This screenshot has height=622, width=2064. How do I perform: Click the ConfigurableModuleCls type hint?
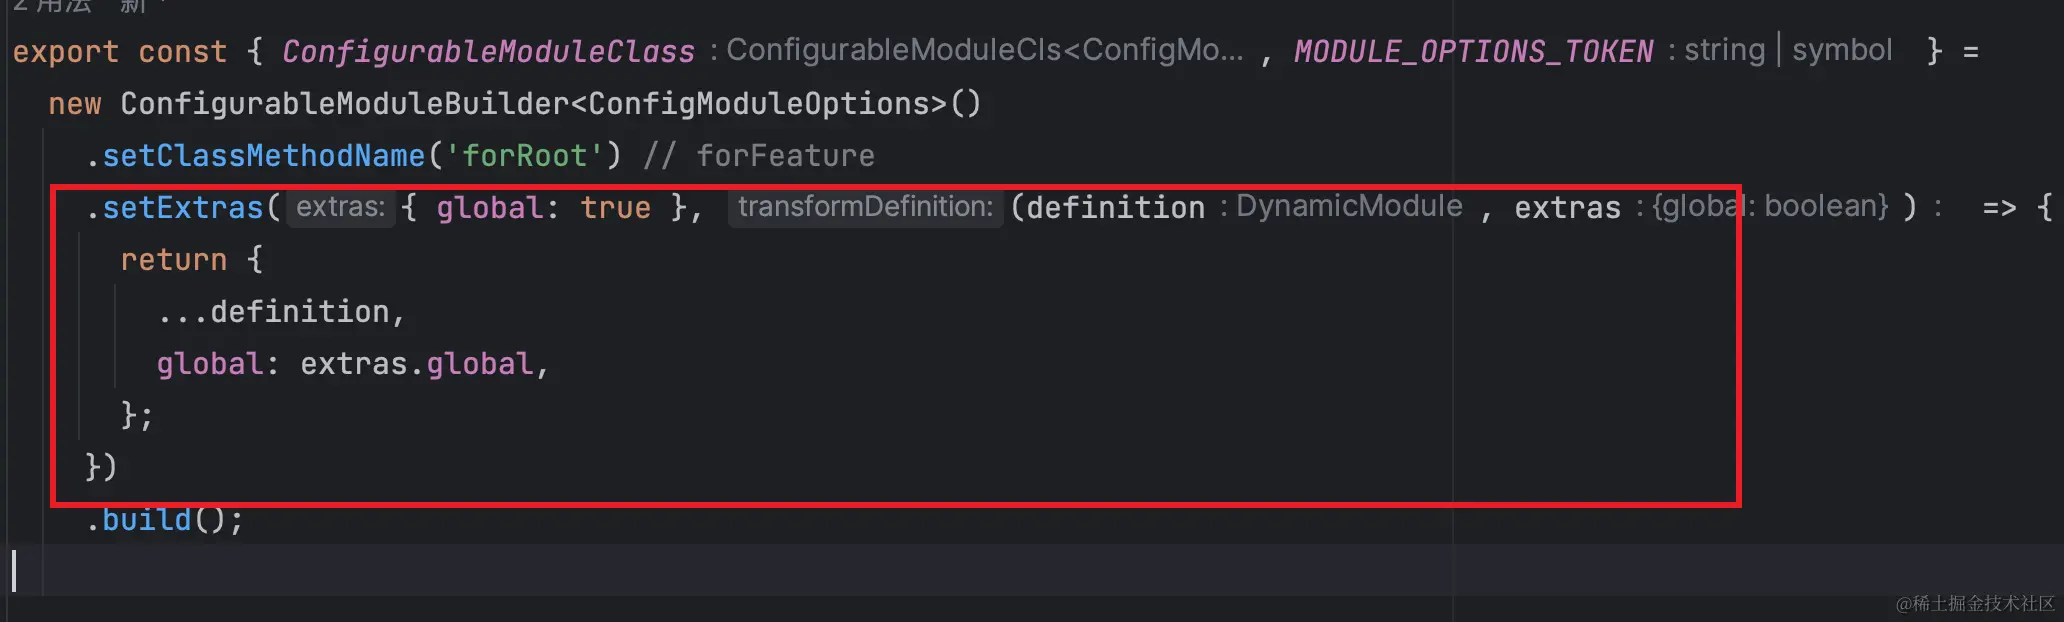pyautogui.click(x=985, y=50)
